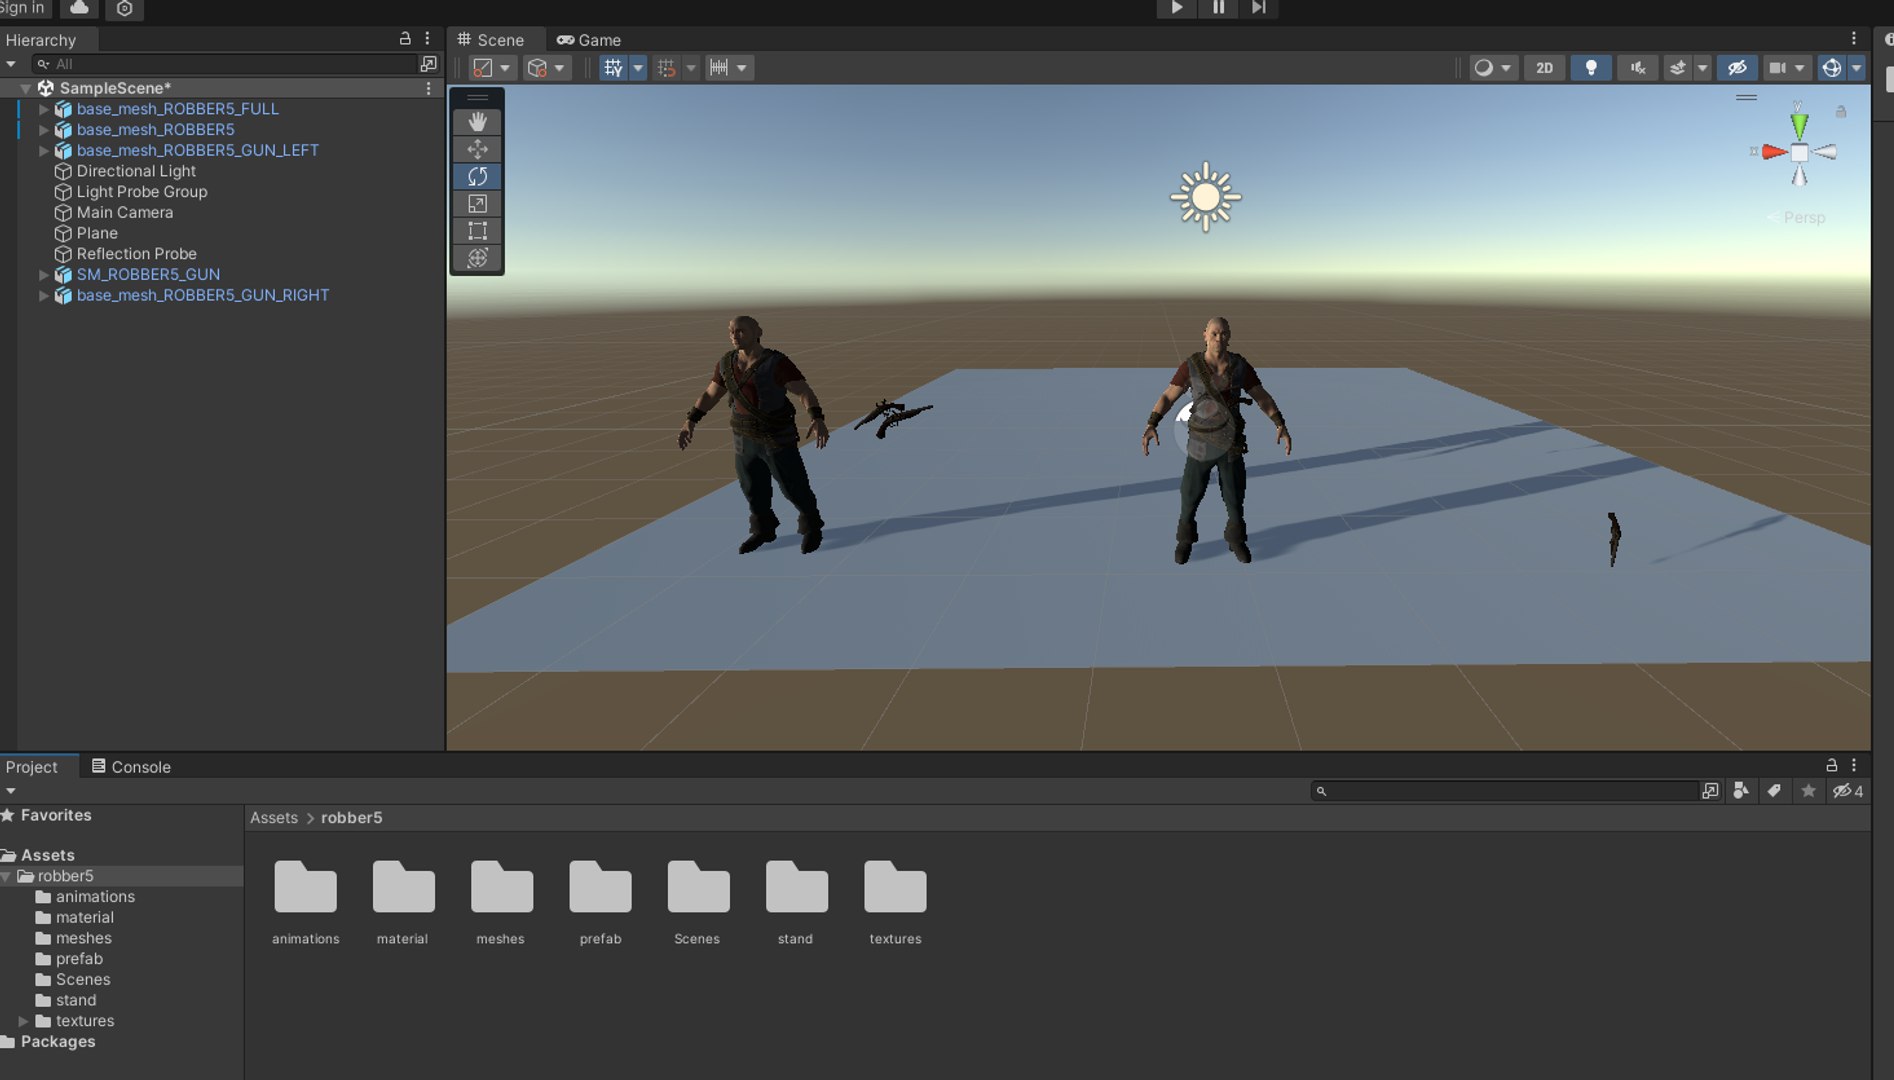This screenshot has height=1080, width=1894.
Task: Switch to the Console tab
Action: pos(131,766)
